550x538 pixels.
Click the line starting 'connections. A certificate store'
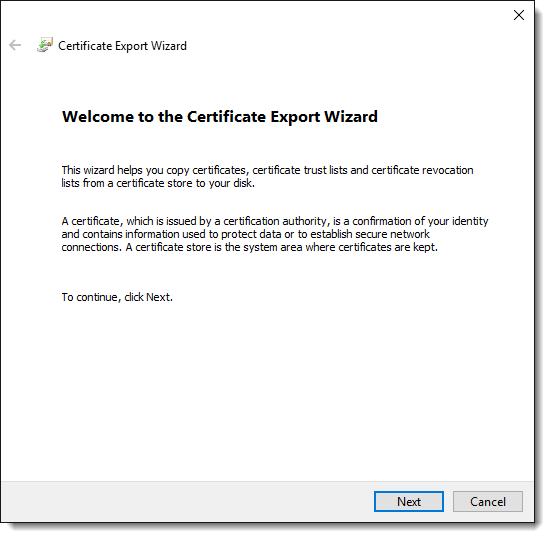[x=250, y=247]
